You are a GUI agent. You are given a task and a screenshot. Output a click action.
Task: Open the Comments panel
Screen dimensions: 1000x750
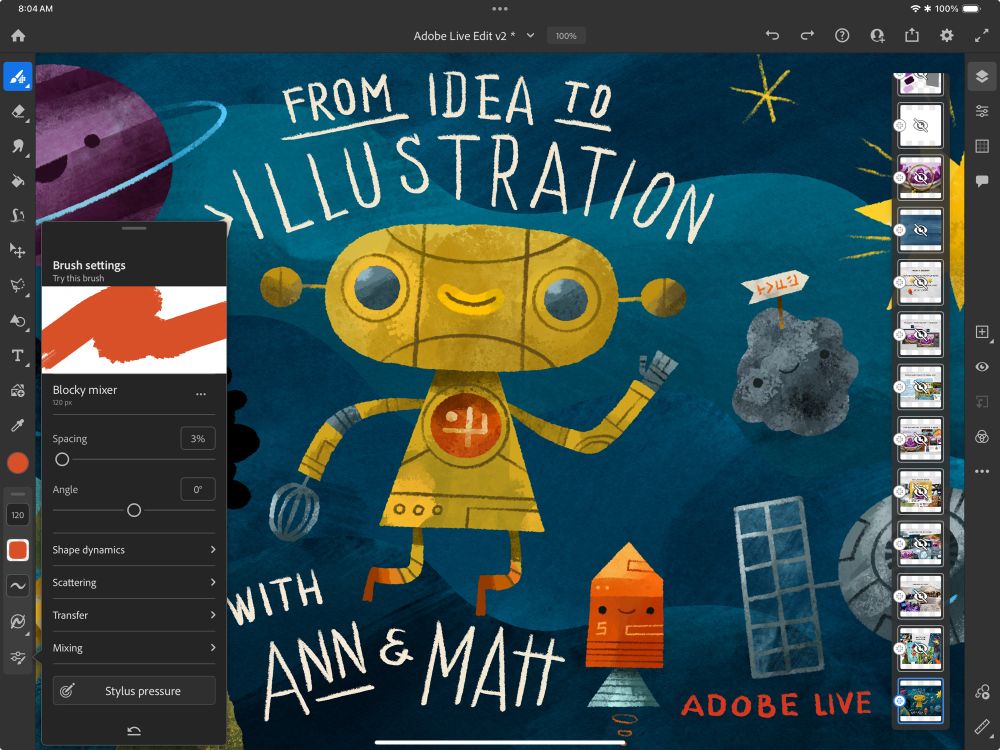(982, 181)
